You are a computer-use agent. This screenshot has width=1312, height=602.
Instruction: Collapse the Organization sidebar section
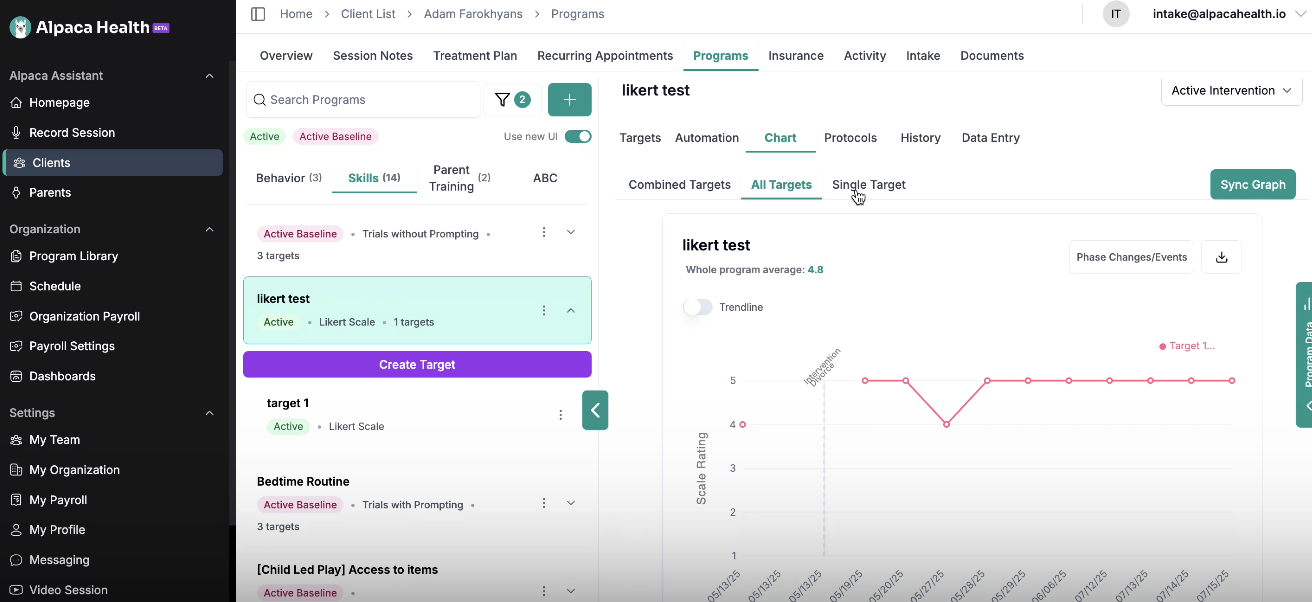(x=209, y=229)
